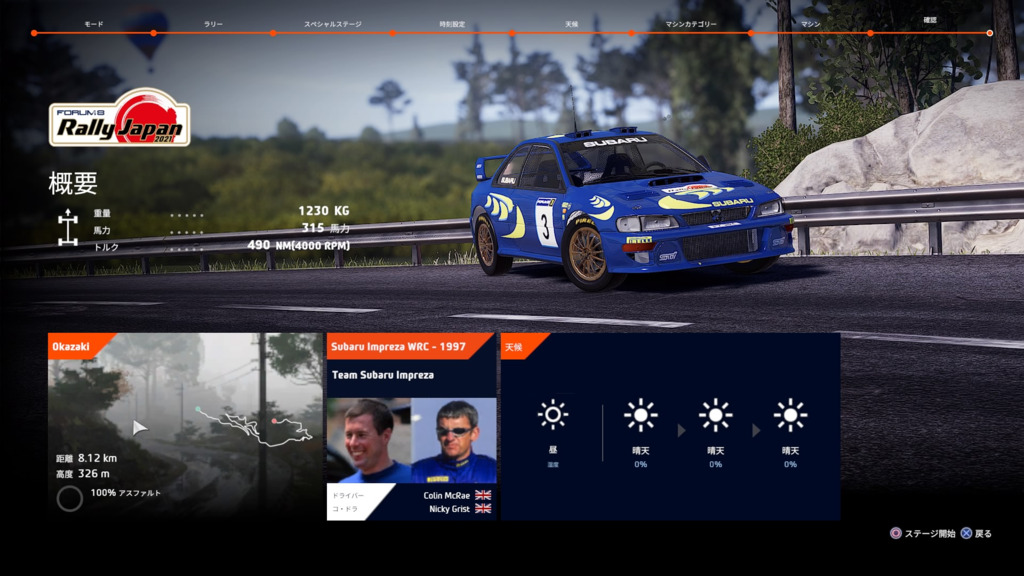1024x576 pixels.
Task: Click the 315 馬力 horsepower value
Action: [x=325, y=228]
